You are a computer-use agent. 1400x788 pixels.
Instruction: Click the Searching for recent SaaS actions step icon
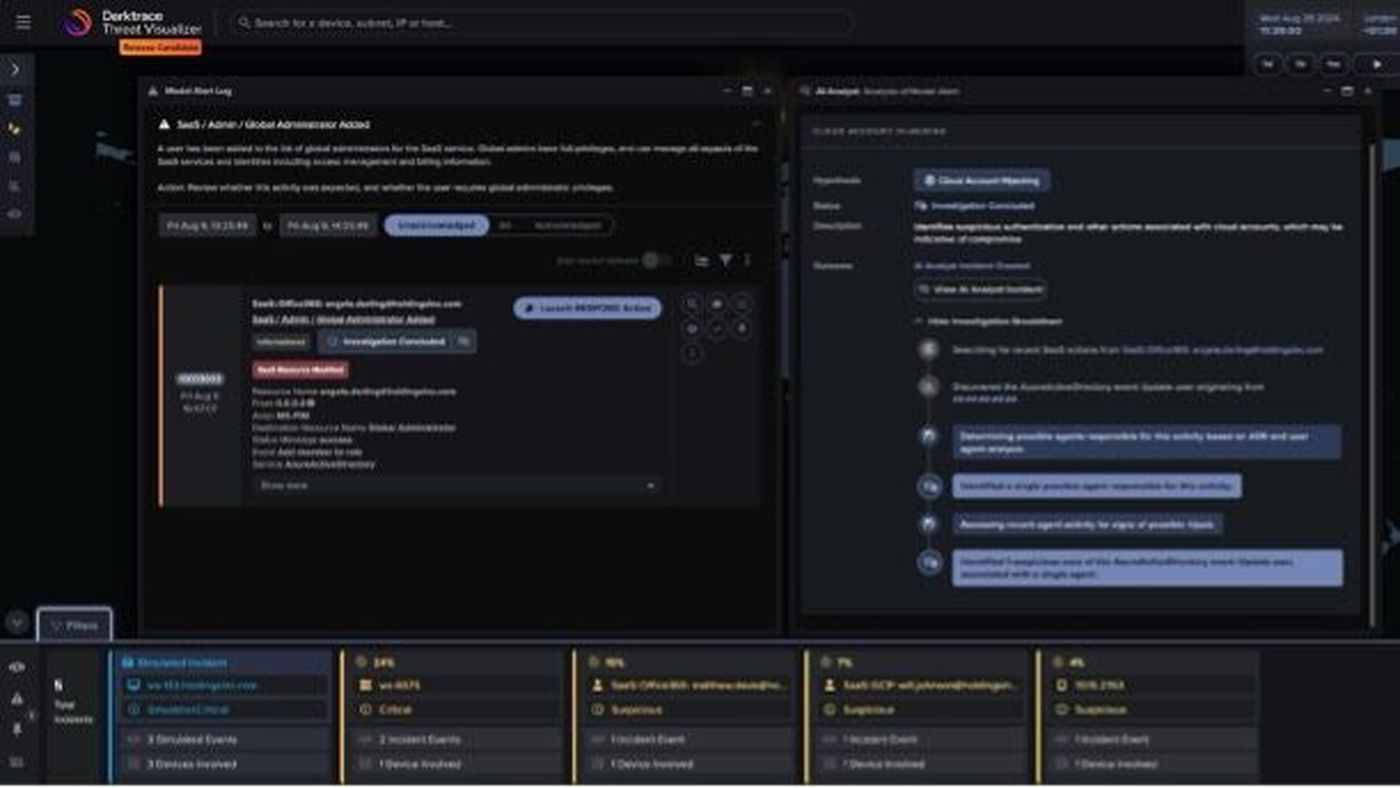930,350
